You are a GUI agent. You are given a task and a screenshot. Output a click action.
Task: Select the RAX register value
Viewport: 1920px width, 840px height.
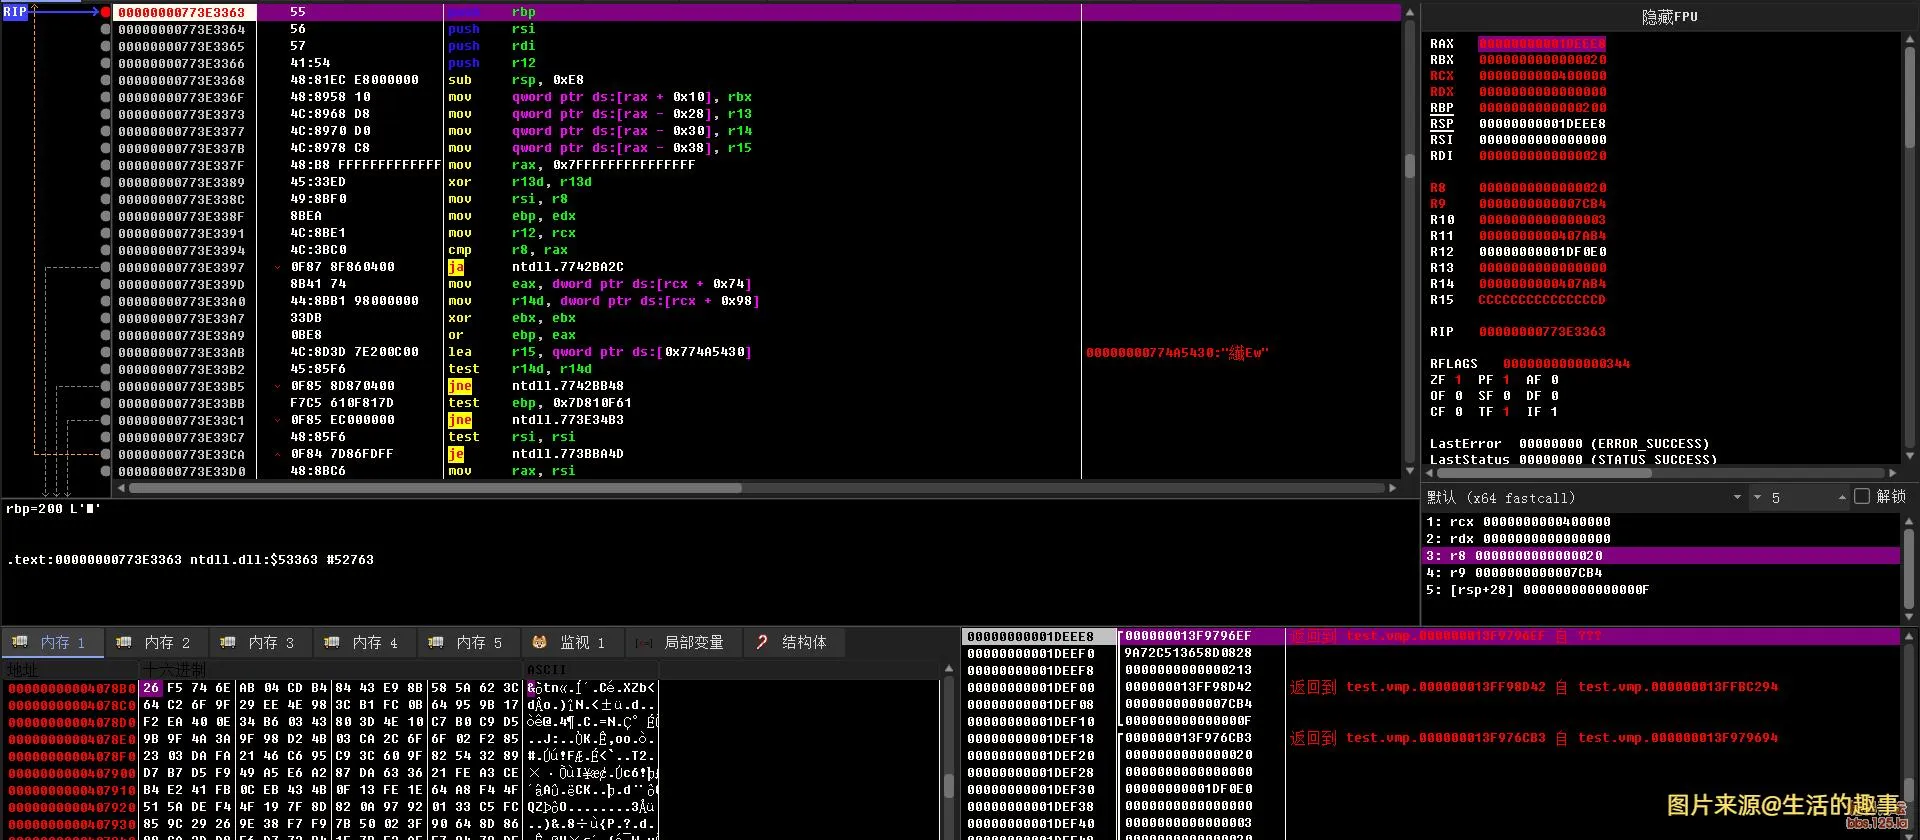pos(1542,44)
